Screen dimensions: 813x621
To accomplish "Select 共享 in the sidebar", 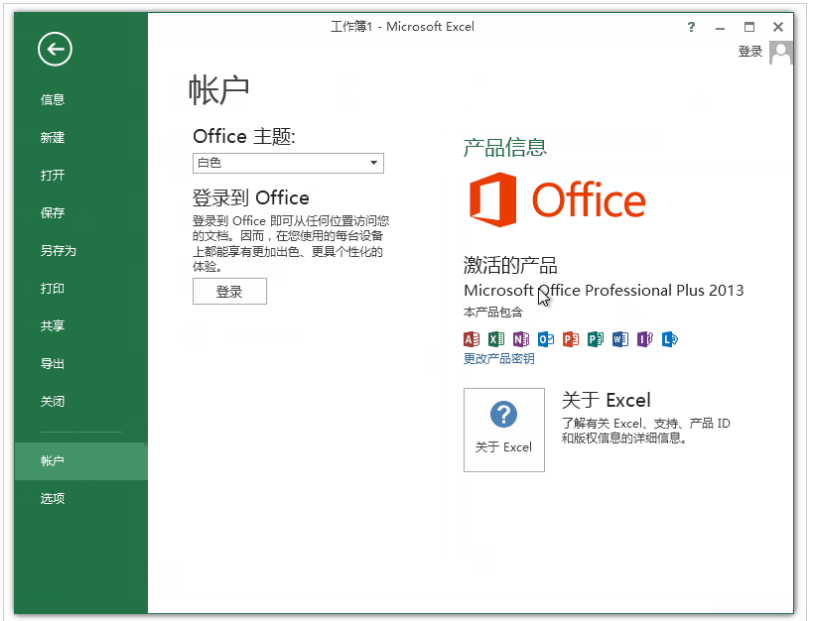I will tap(52, 327).
